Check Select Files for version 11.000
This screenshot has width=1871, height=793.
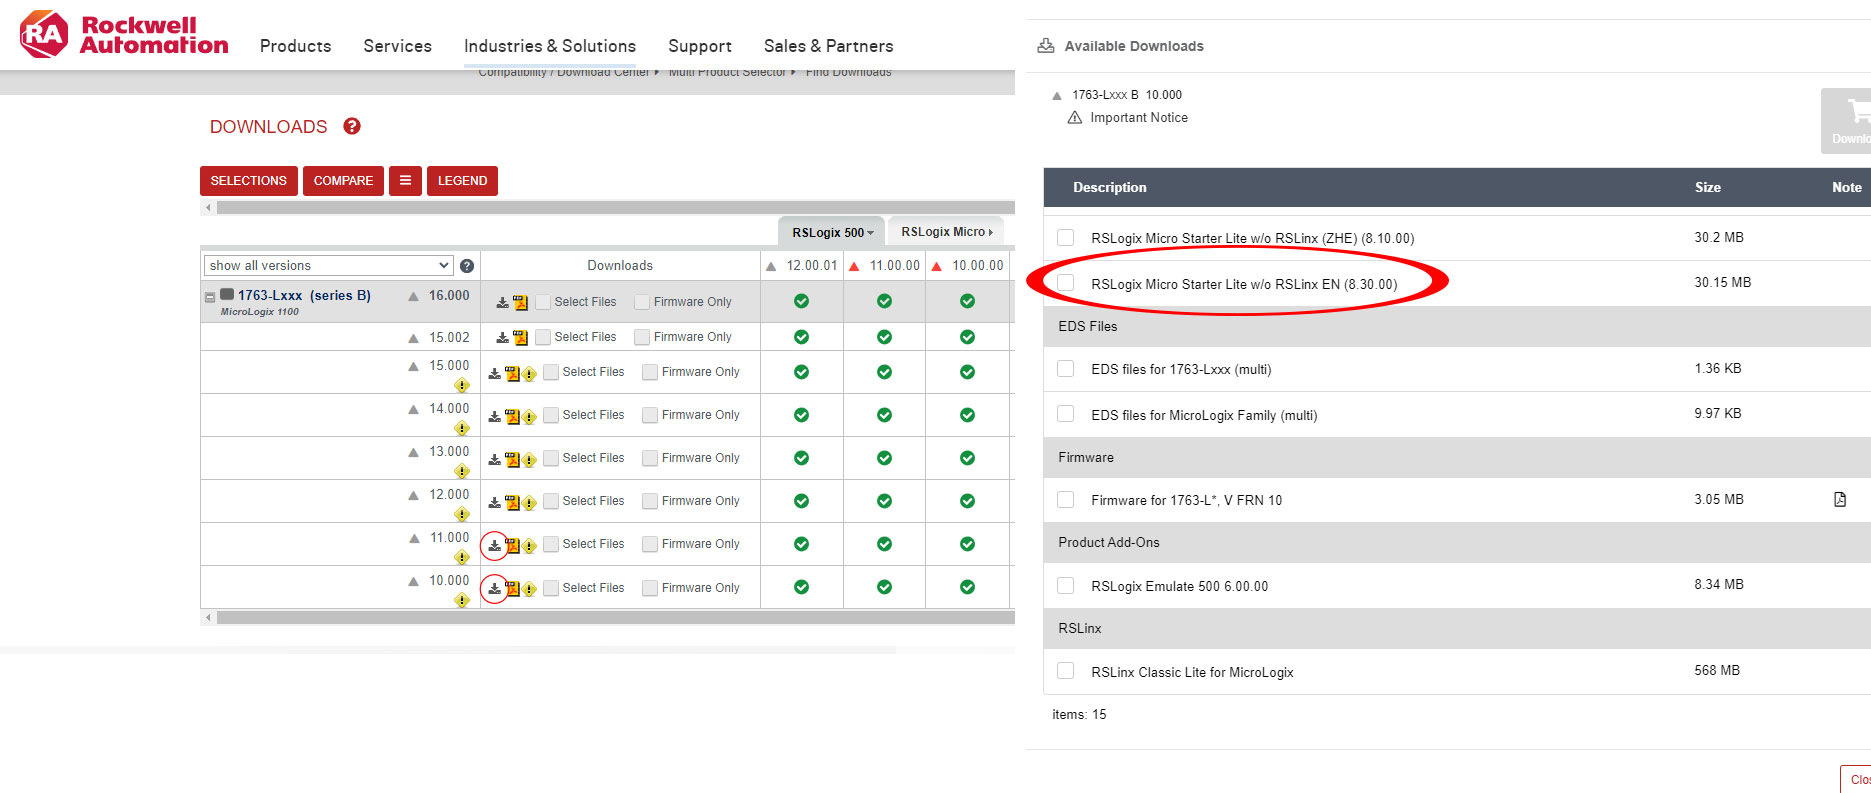tap(551, 544)
